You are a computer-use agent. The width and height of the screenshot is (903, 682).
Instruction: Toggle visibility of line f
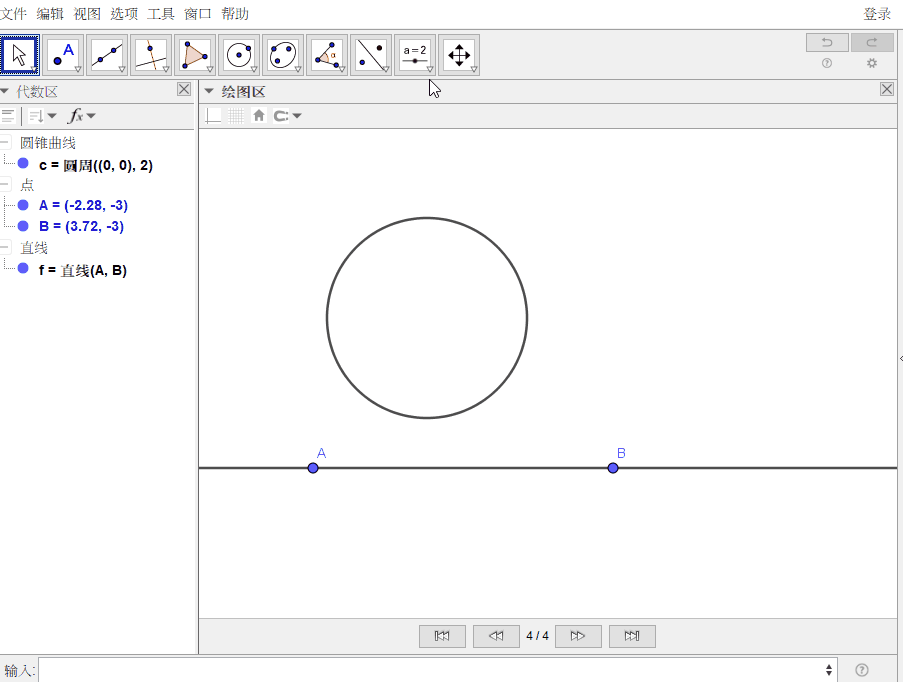pyautogui.click(x=22, y=269)
